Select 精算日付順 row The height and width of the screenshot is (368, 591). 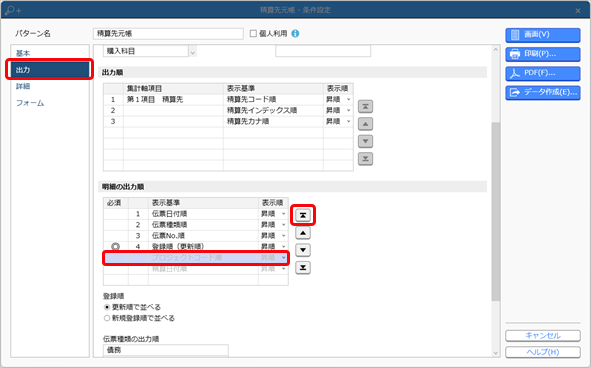tap(196, 269)
